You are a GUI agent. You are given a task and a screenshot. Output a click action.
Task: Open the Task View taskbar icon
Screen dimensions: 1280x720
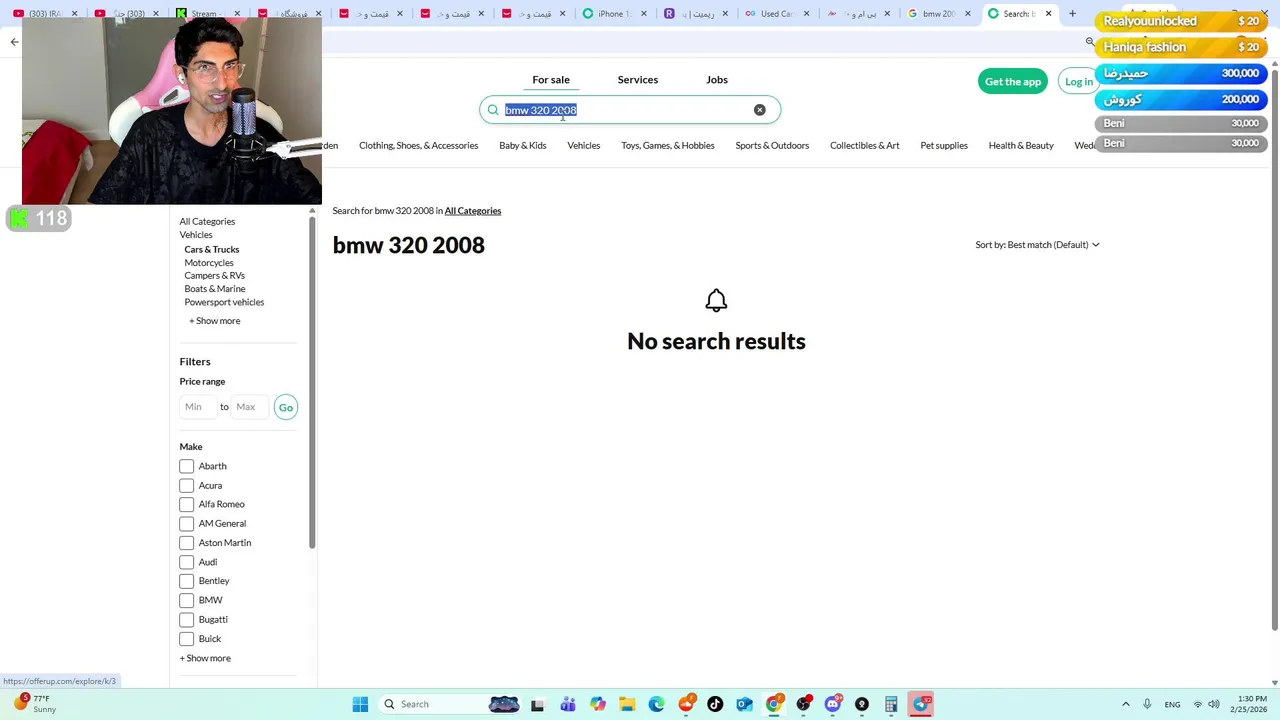[537, 704]
